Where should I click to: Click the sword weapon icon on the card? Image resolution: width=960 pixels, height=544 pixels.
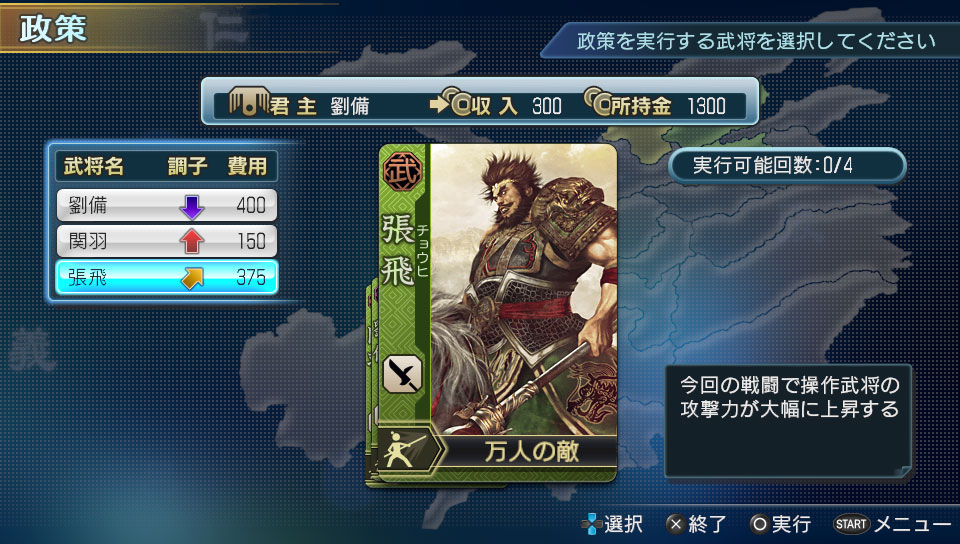click(402, 373)
